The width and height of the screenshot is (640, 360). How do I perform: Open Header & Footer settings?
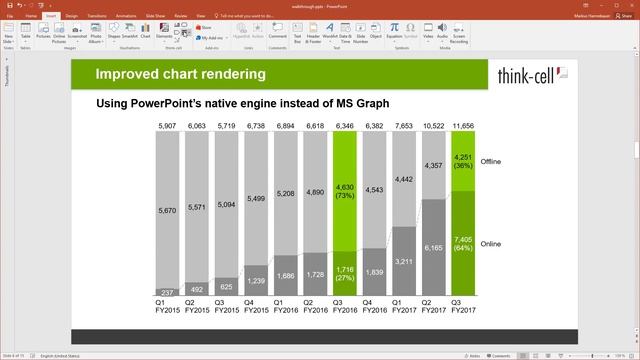[313, 33]
